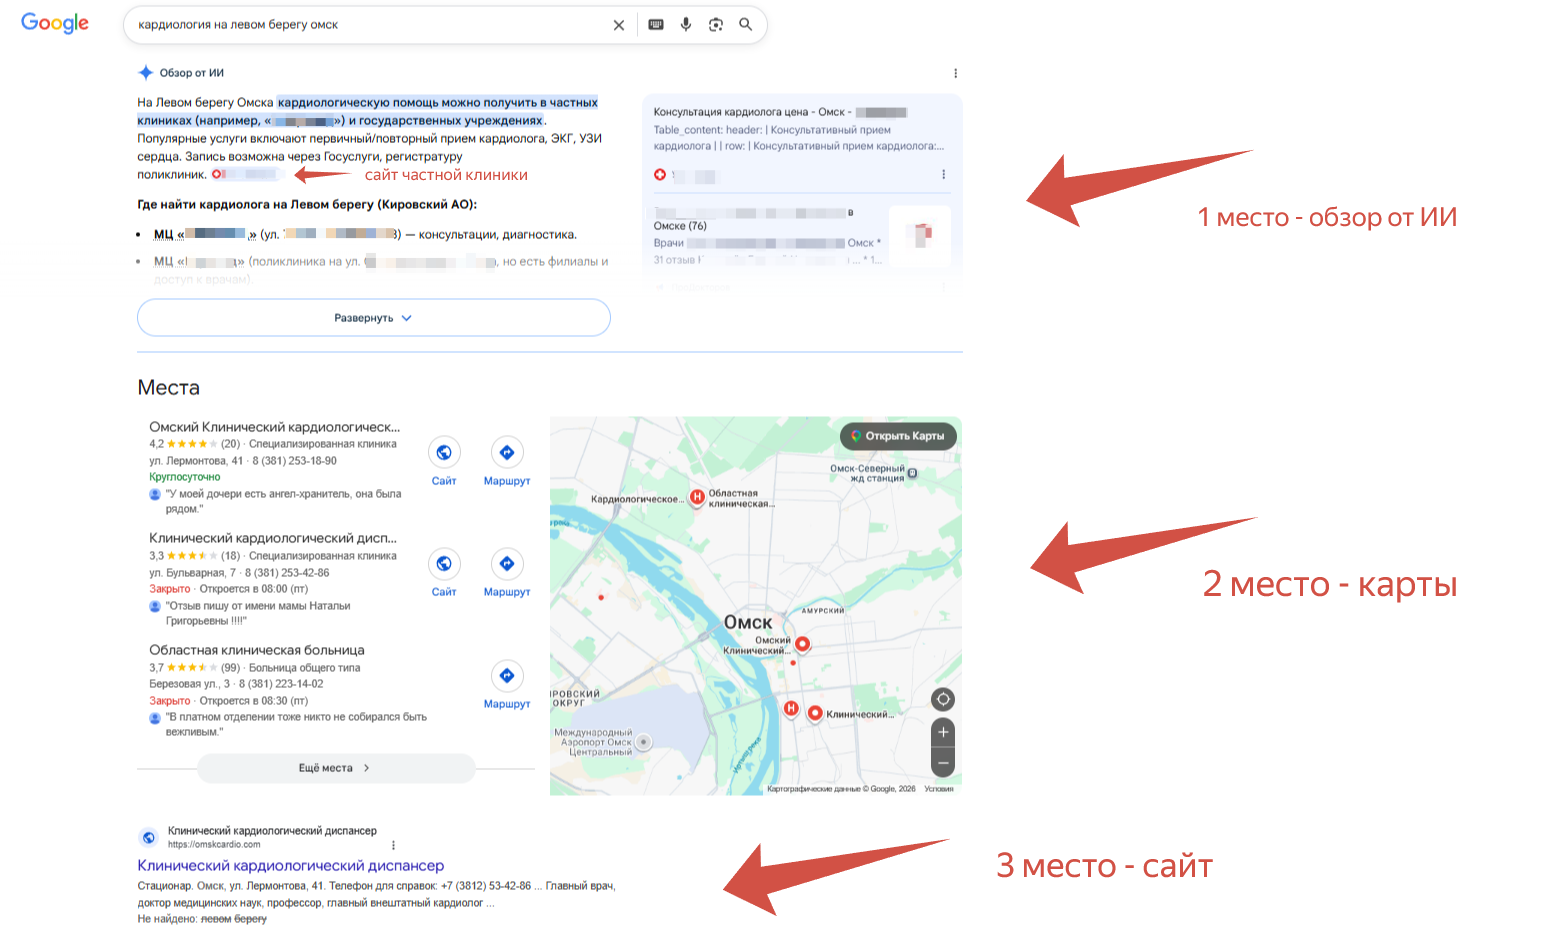Screen dimensions: 1552x943
Task: Open Условия terms link on map
Action: pos(939,789)
